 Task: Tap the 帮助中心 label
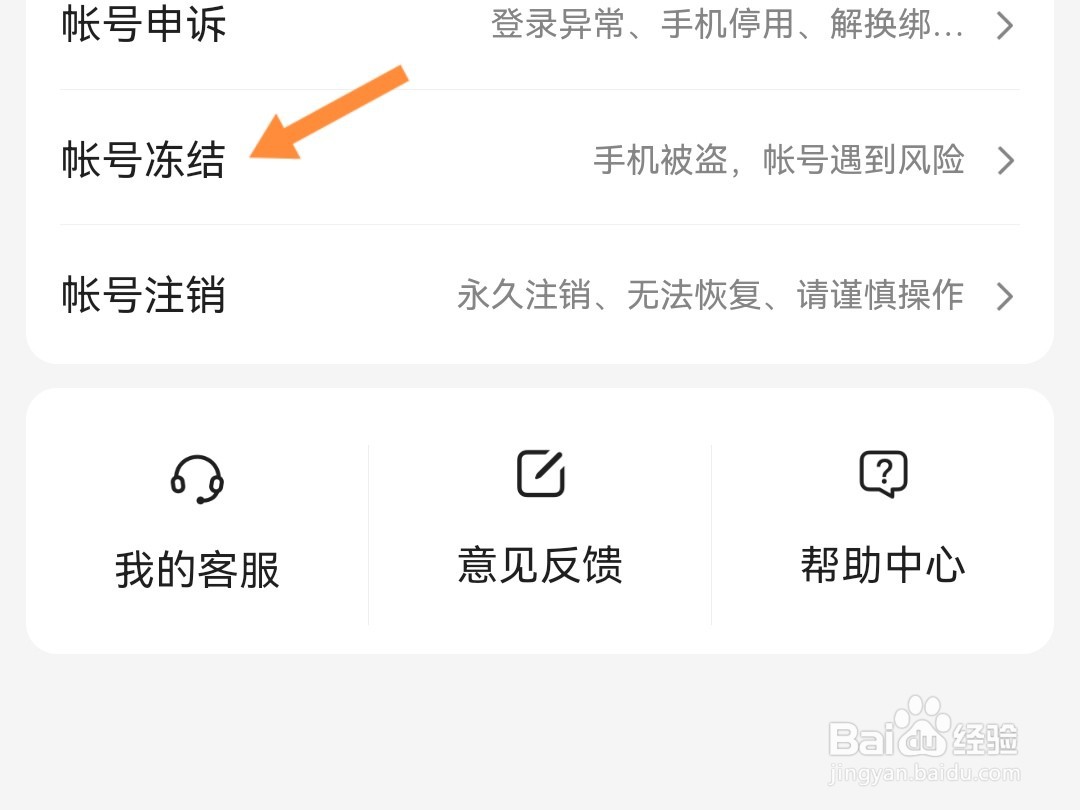(x=883, y=565)
